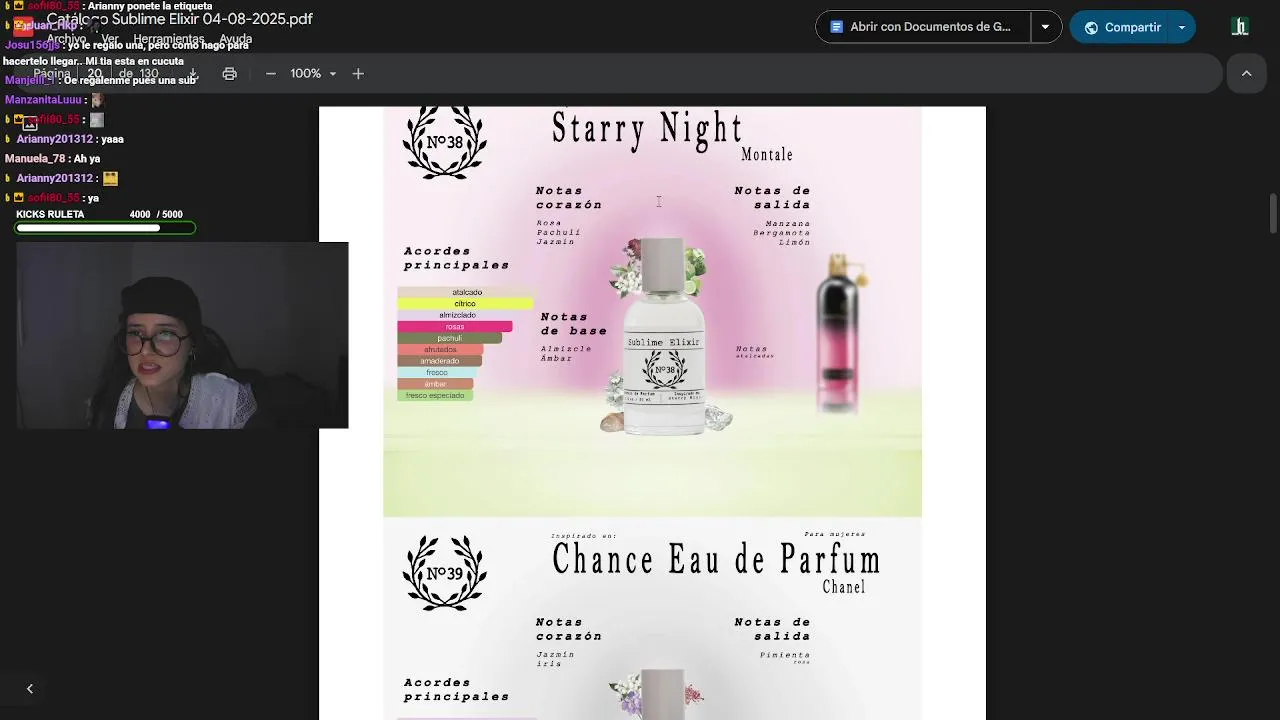1280x720 pixels.
Task: Click the ámbar accord bar
Action: click(x=435, y=384)
